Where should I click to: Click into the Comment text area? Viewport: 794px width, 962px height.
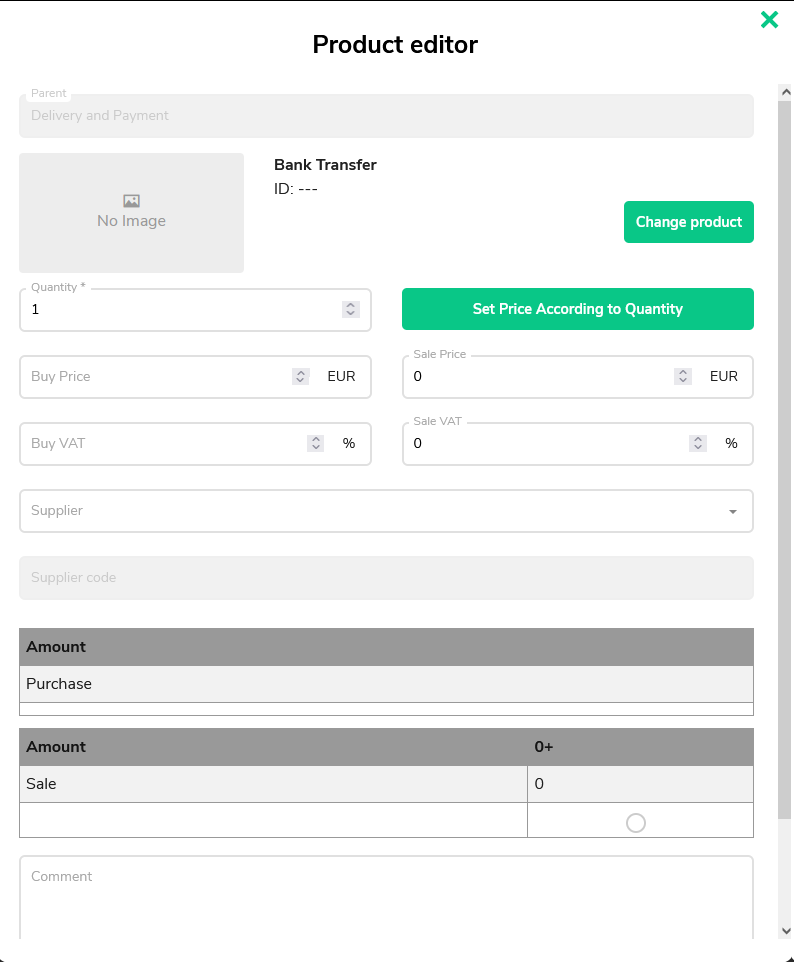pos(386,898)
